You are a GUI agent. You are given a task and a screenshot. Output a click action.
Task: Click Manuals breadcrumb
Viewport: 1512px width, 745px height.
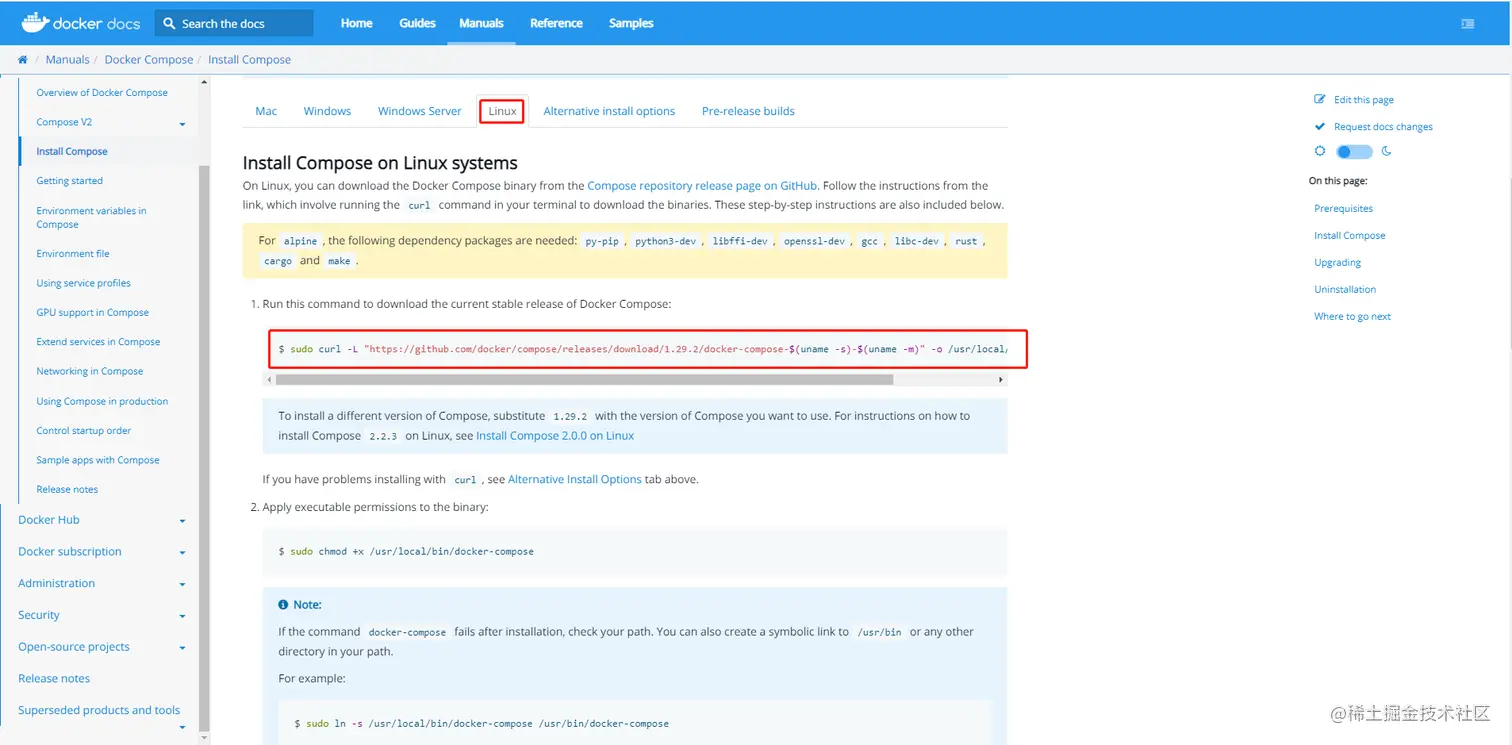(67, 60)
